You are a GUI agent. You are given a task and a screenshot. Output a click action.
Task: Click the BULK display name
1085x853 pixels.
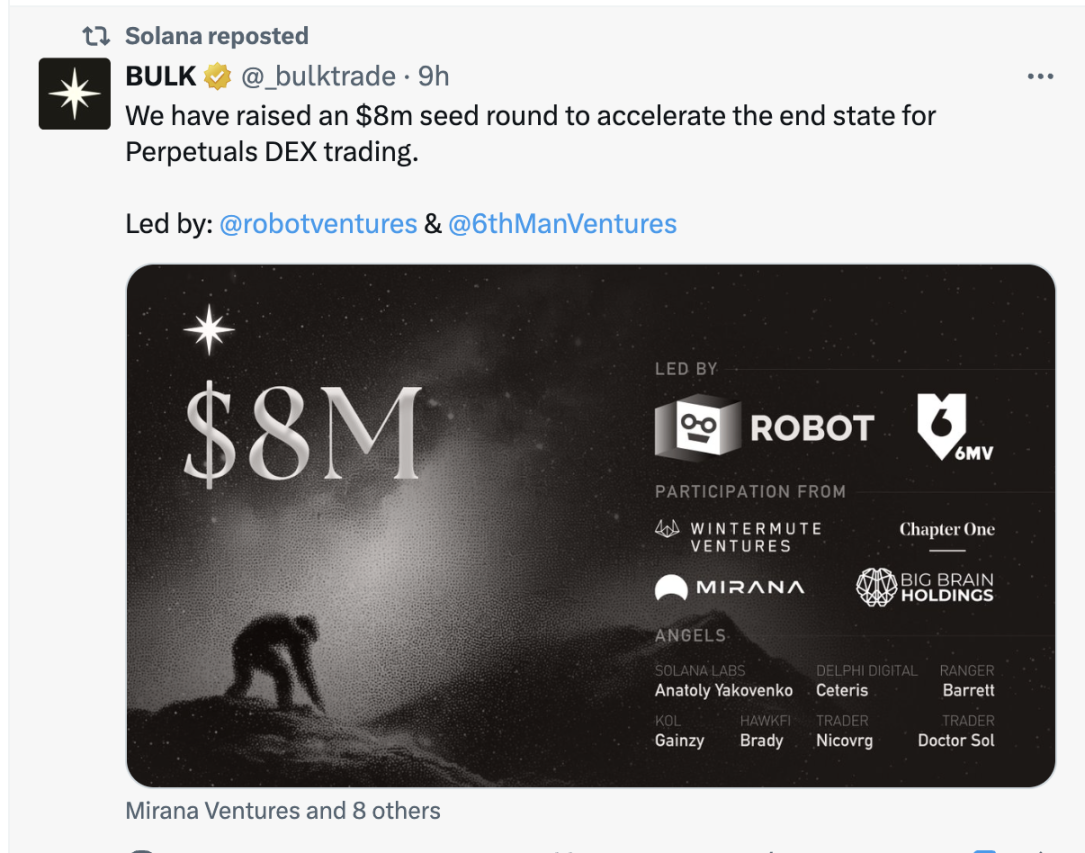point(161,76)
